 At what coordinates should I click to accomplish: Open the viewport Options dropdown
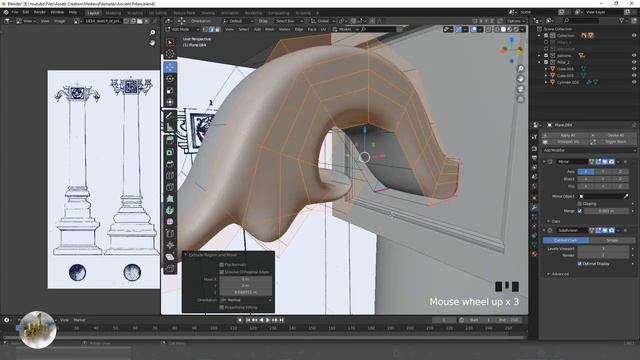point(516,21)
